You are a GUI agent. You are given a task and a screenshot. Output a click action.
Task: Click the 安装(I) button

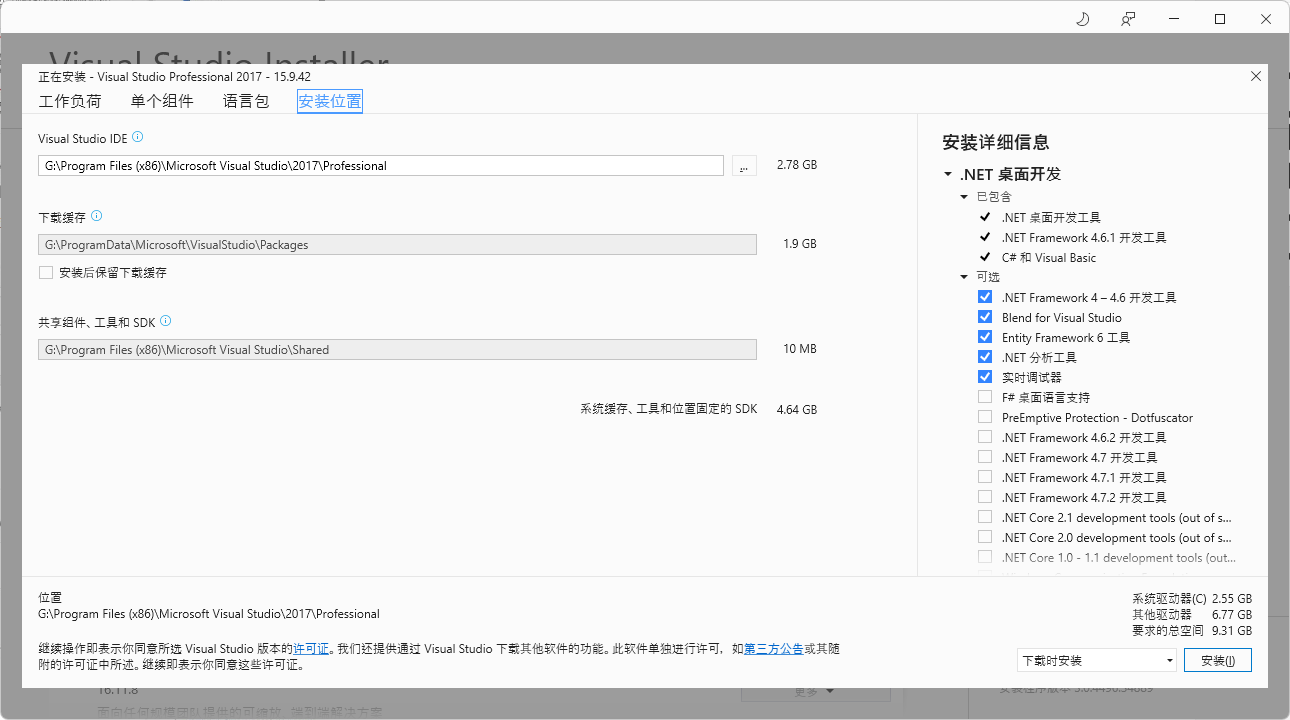pos(1218,660)
